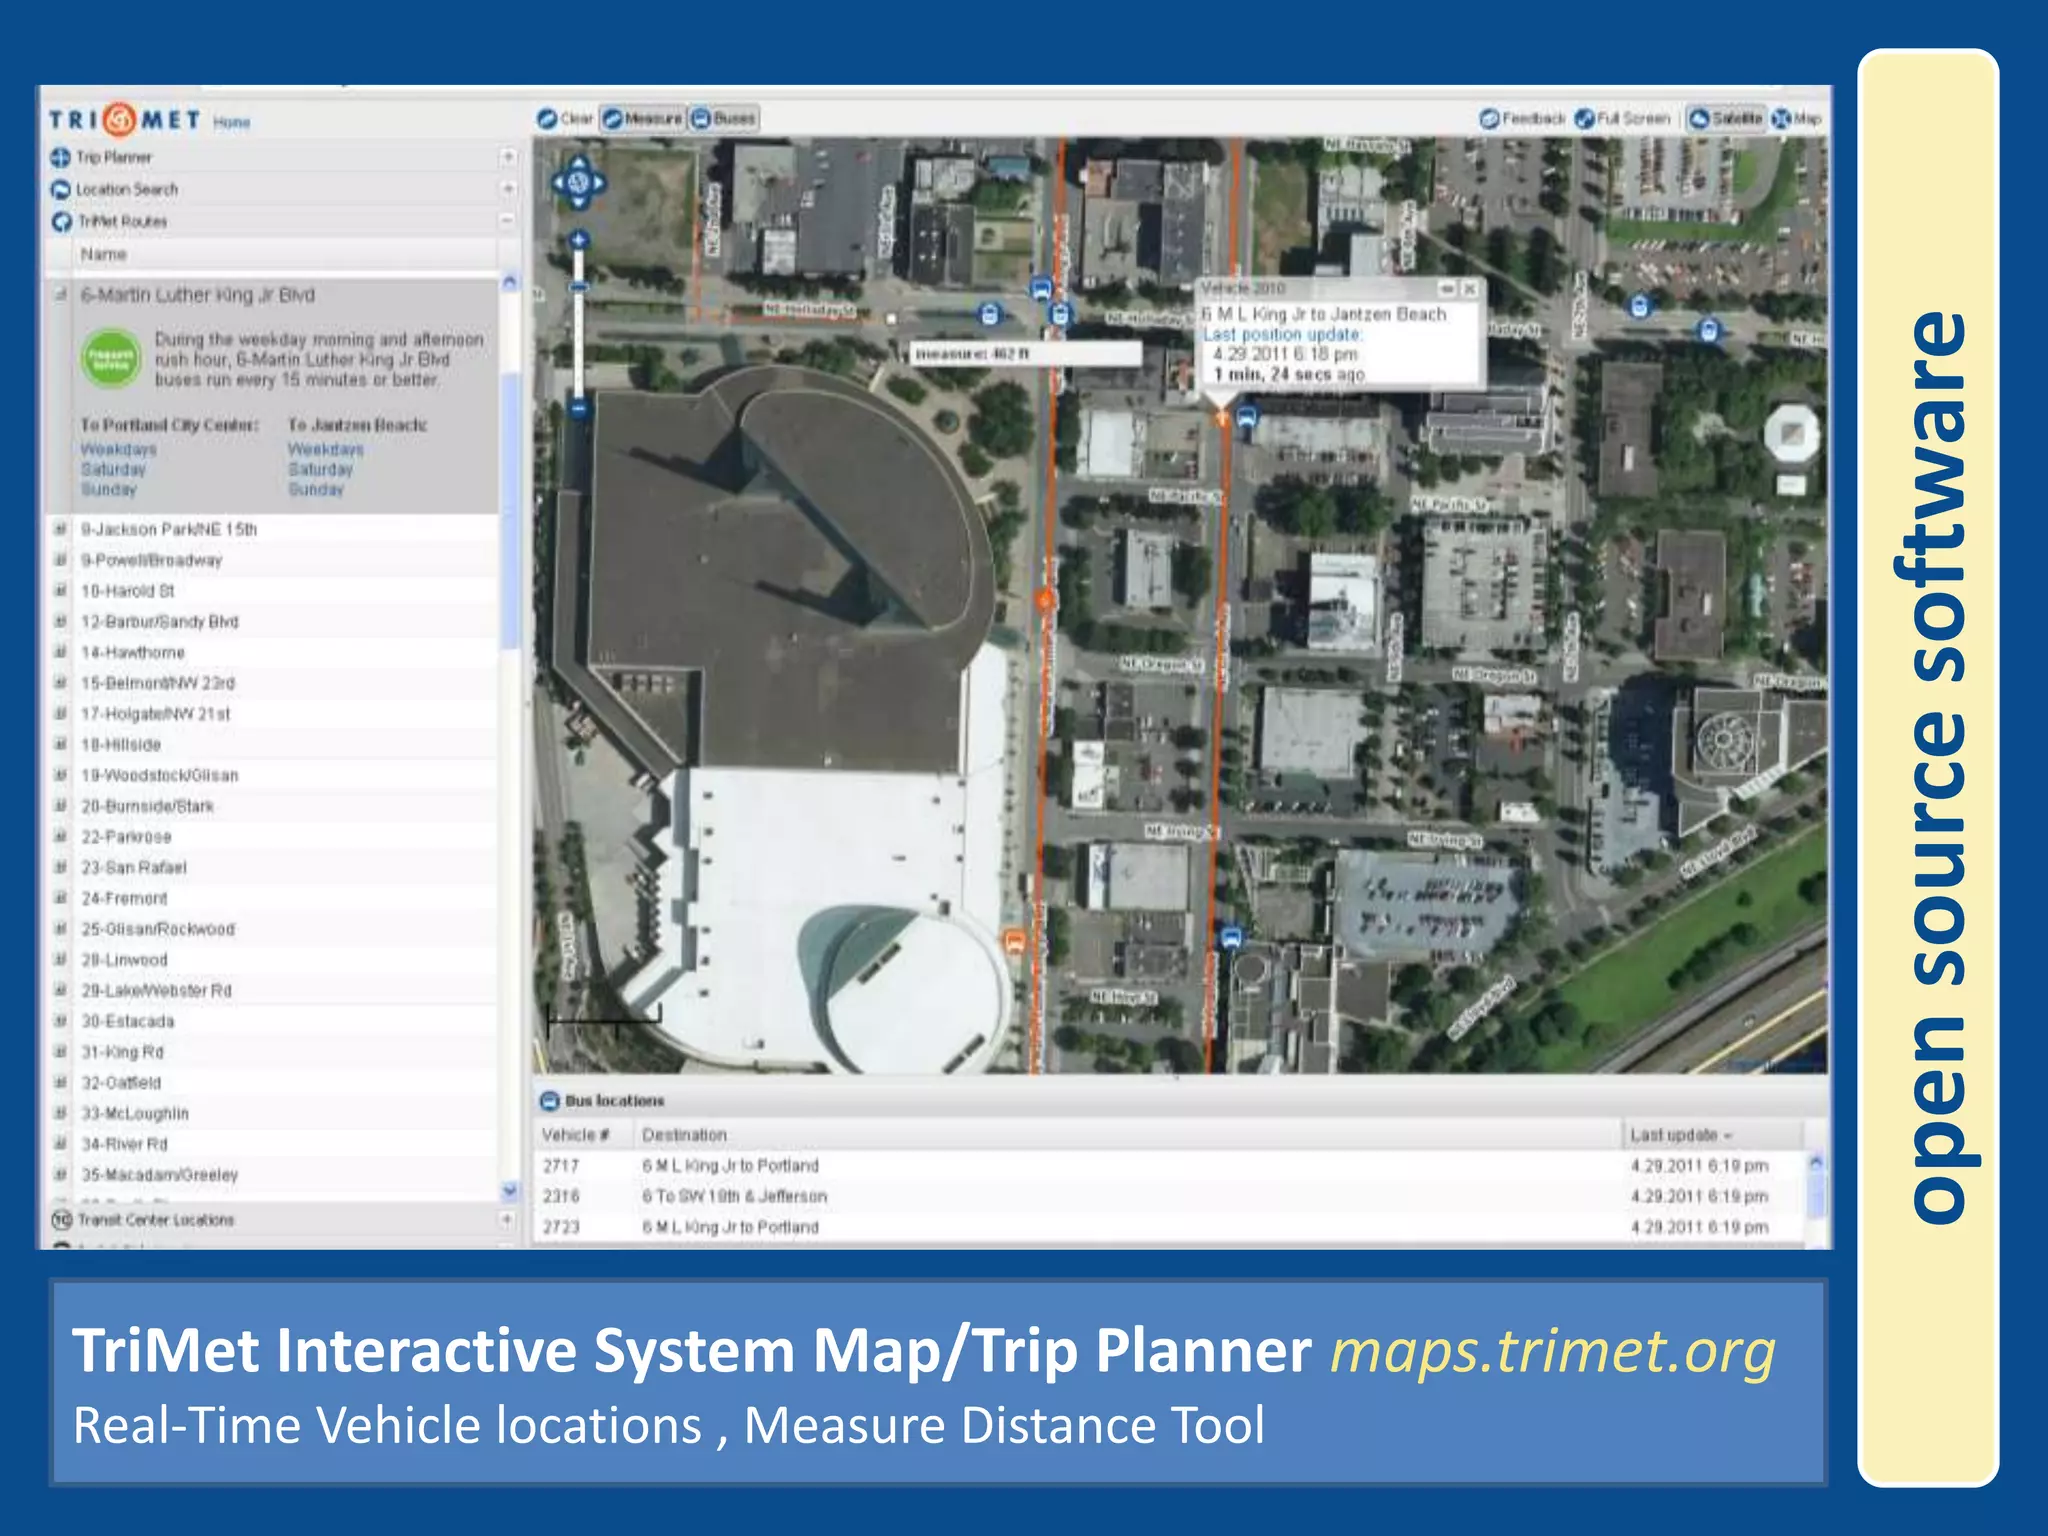Expand the 14-Hawthorne route row
This screenshot has width=2048, height=1536.
tap(60, 652)
